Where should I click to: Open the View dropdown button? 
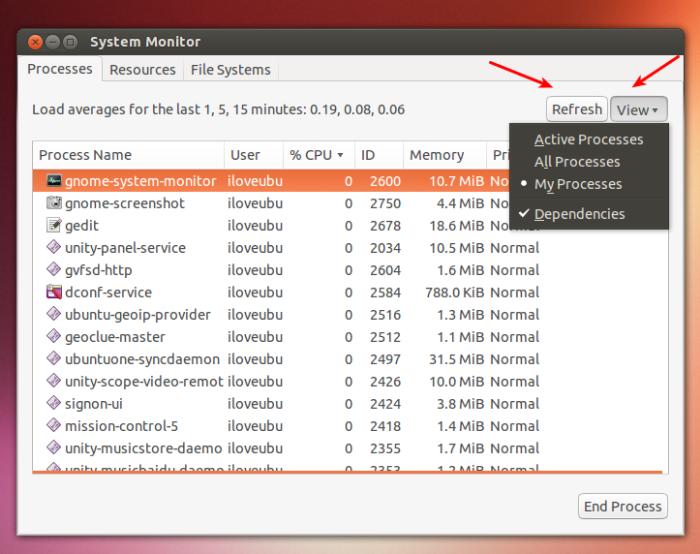coord(639,109)
